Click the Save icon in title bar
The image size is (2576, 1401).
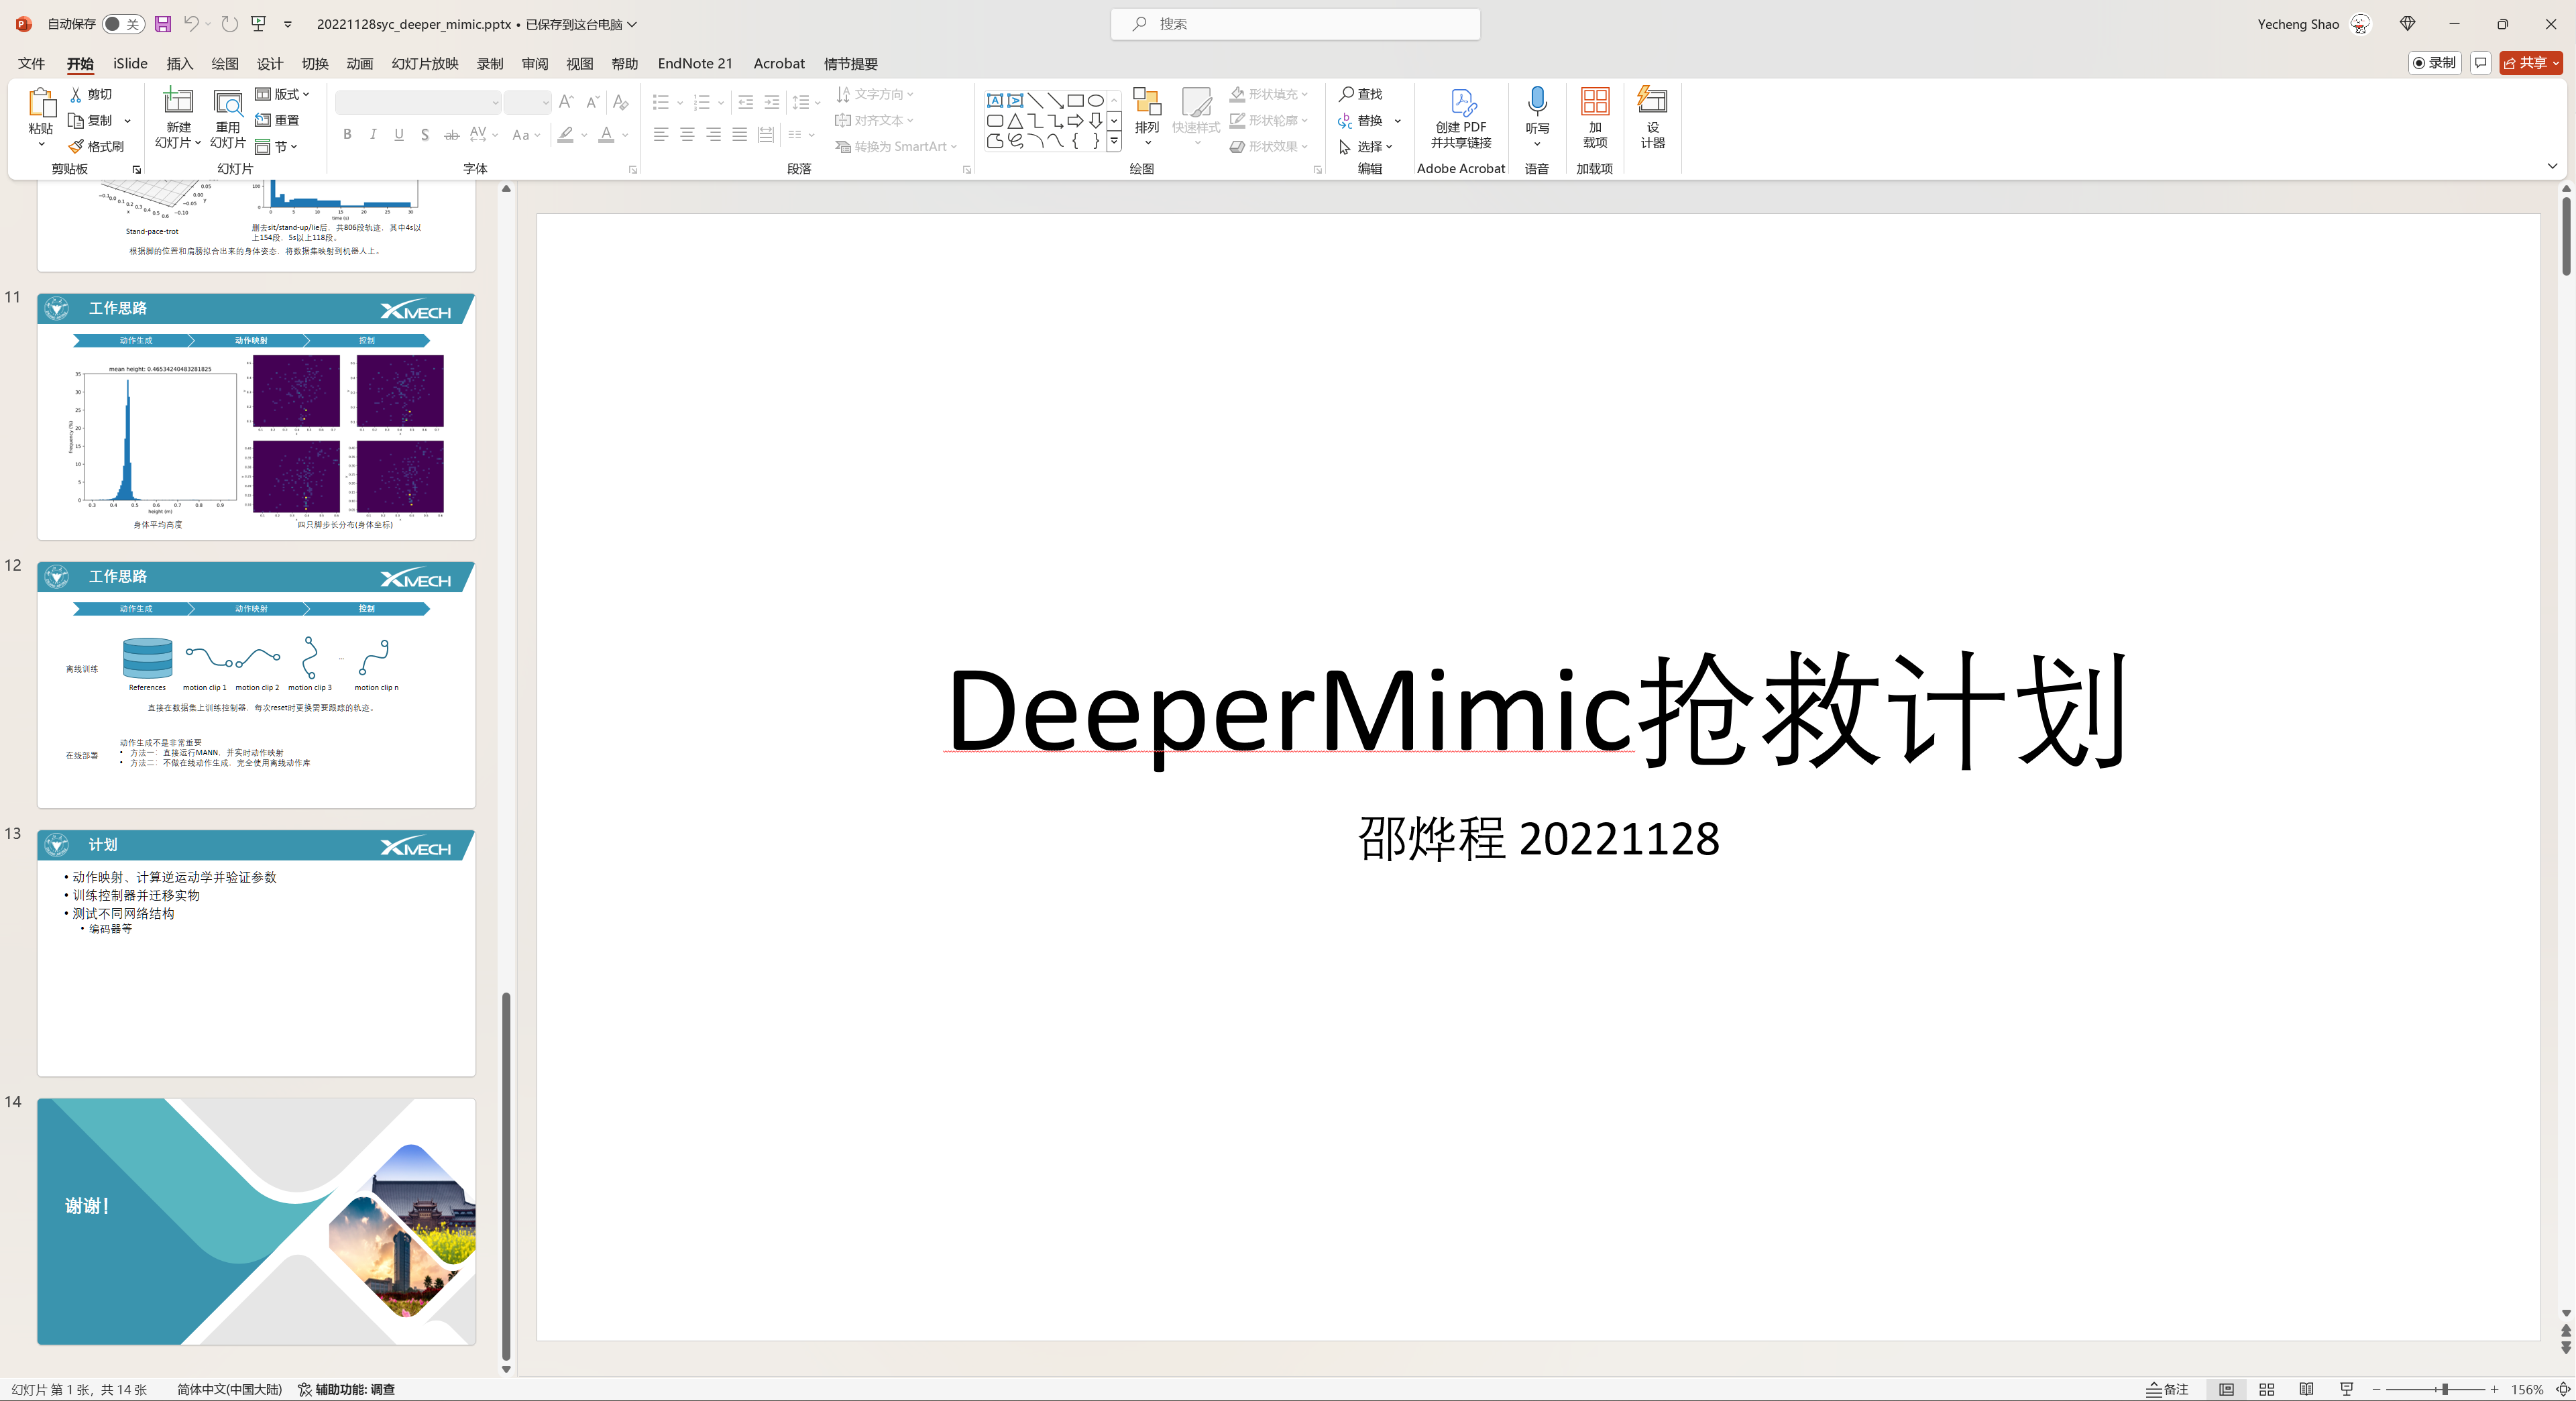[163, 24]
